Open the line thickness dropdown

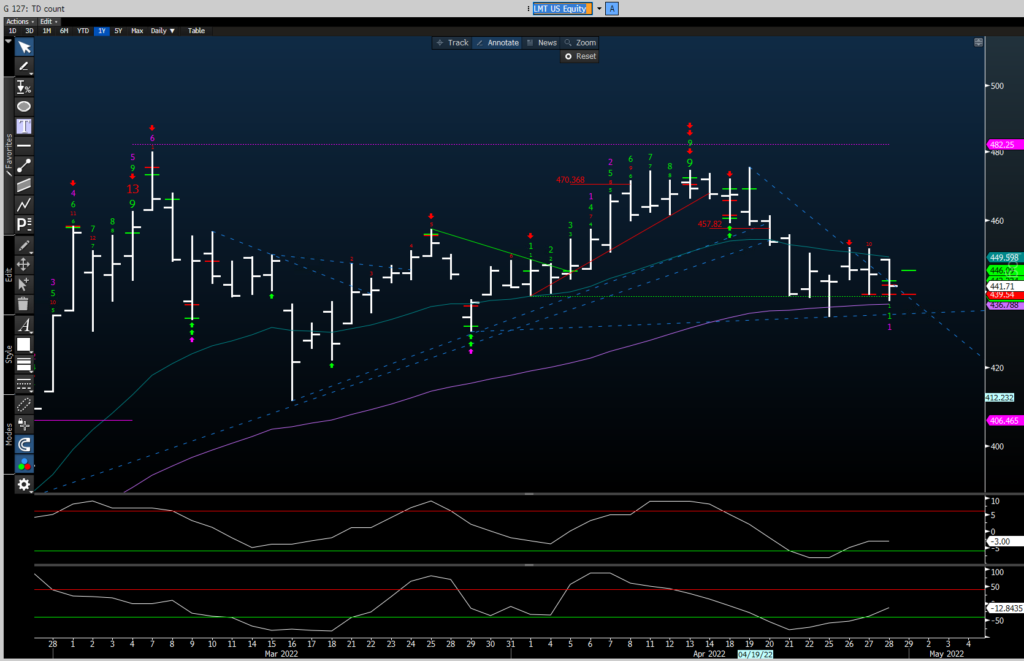tap(24, 364)
